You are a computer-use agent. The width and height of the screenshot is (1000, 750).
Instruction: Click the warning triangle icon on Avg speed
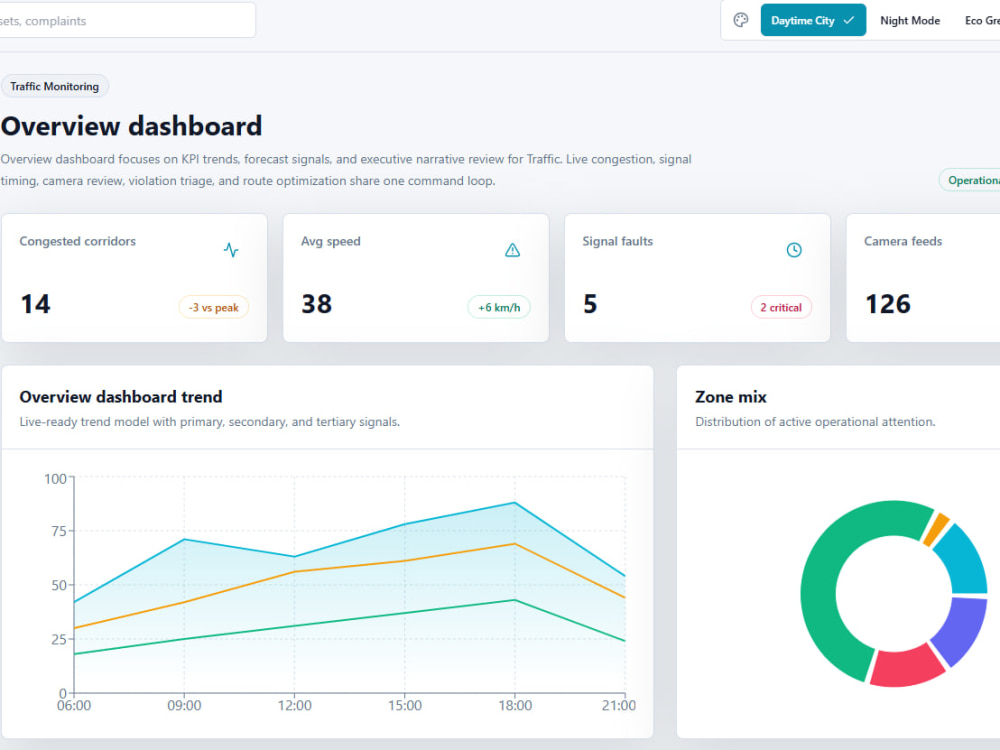(512, 250)
